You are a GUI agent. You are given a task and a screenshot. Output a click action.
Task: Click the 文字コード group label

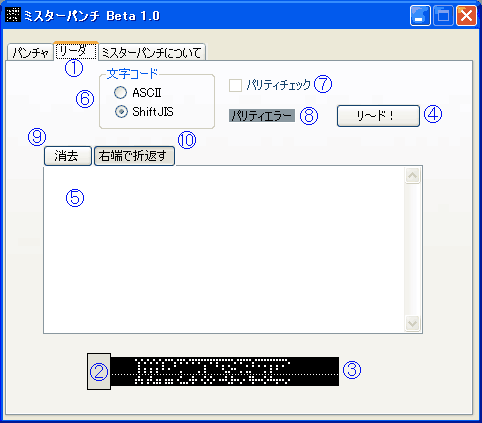(x=132, y=74)
